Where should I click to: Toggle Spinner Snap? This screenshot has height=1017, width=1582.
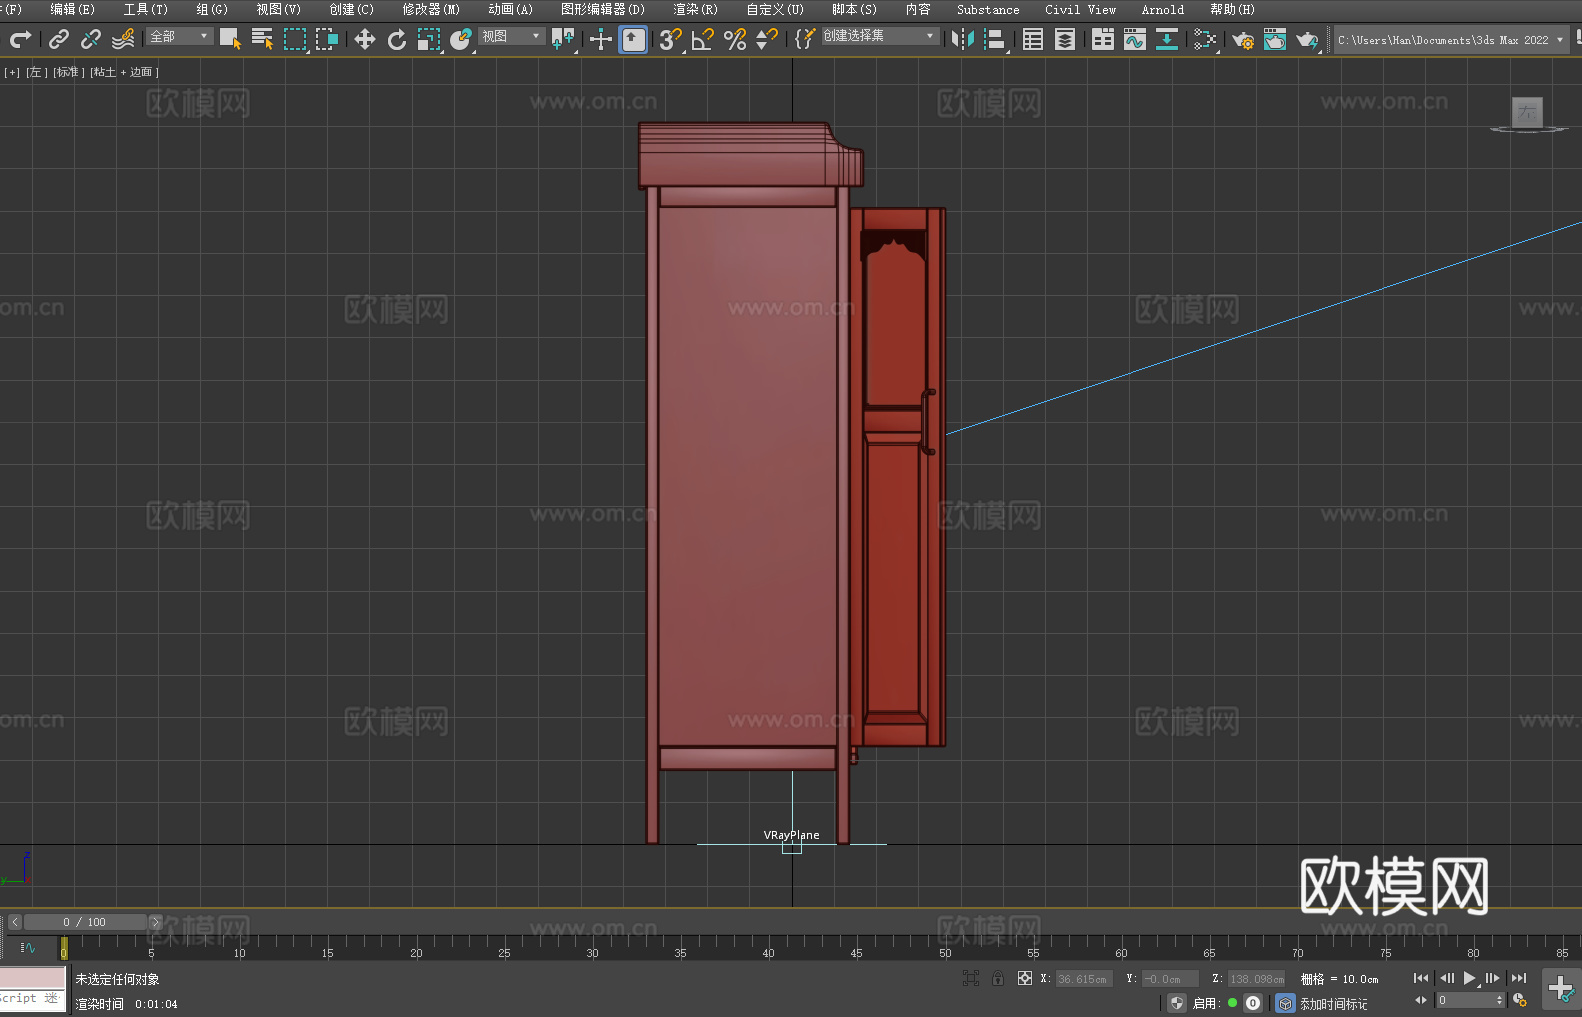tap(767, 39)
